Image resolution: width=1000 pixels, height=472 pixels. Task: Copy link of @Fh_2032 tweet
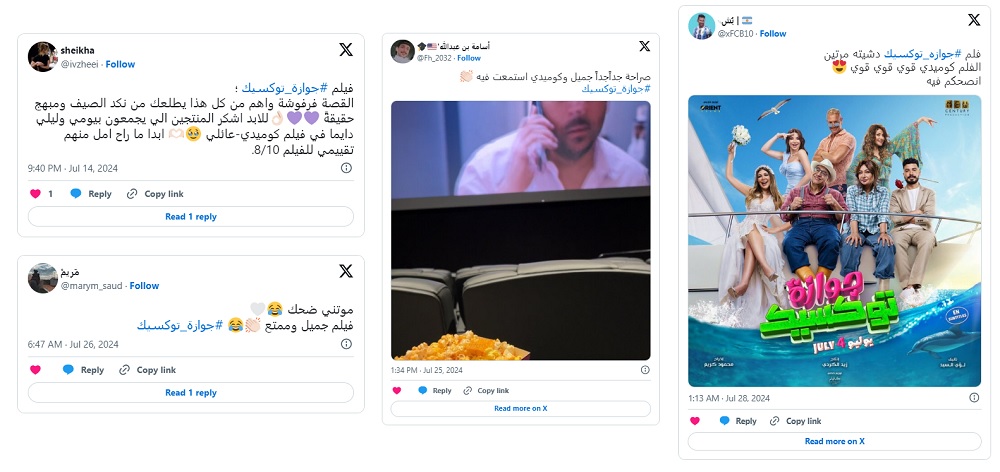pos(486,390)
